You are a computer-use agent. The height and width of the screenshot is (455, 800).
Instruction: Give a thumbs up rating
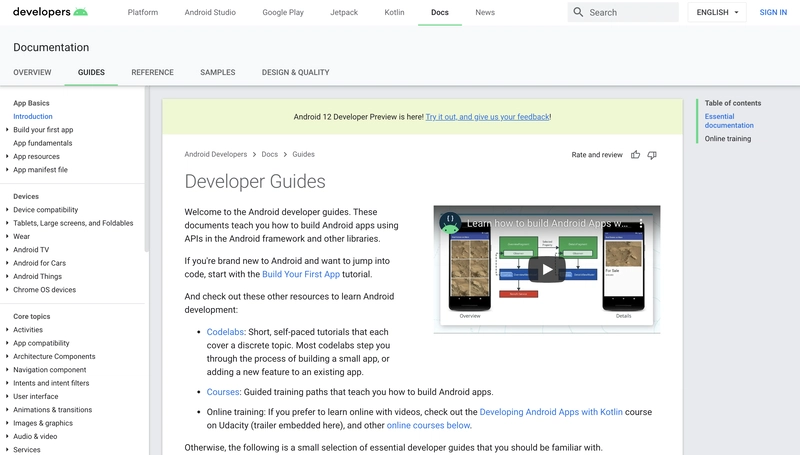[x=635, y=155]
